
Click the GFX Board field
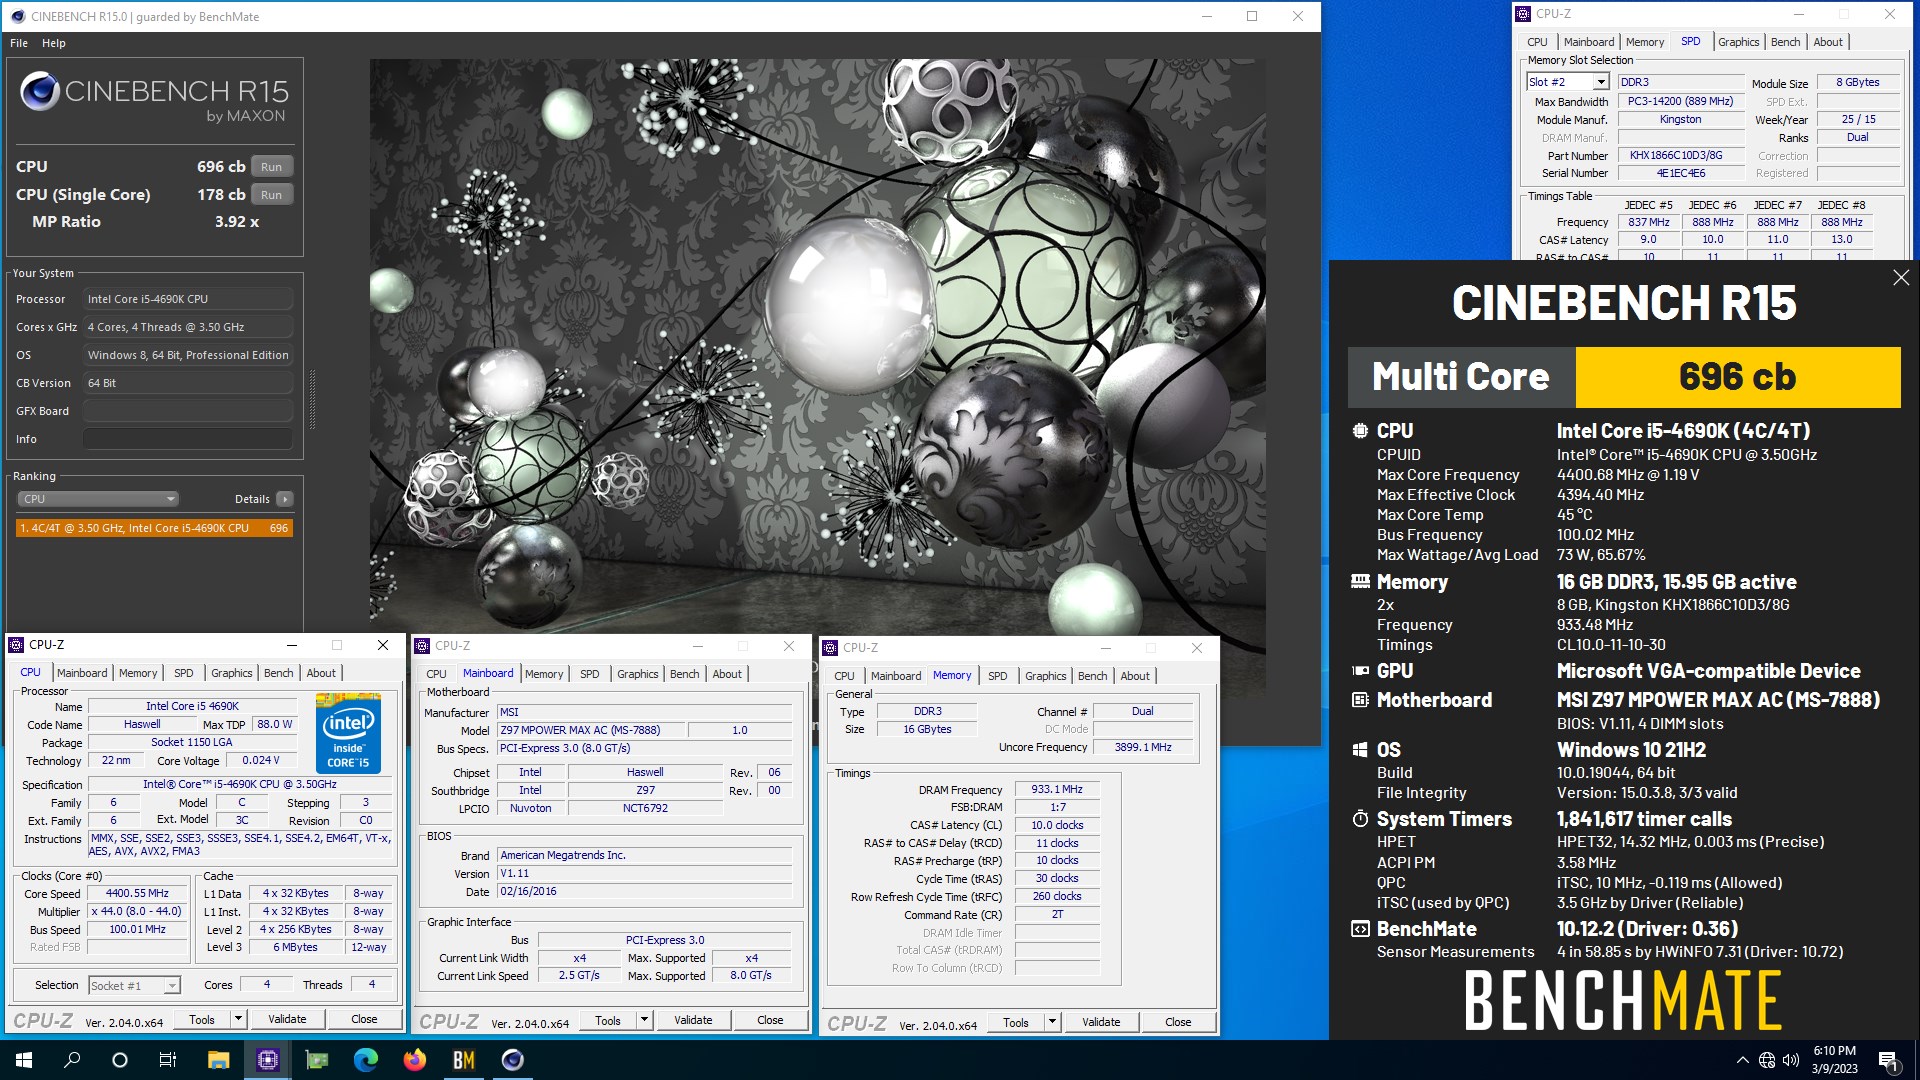(188, 411)
